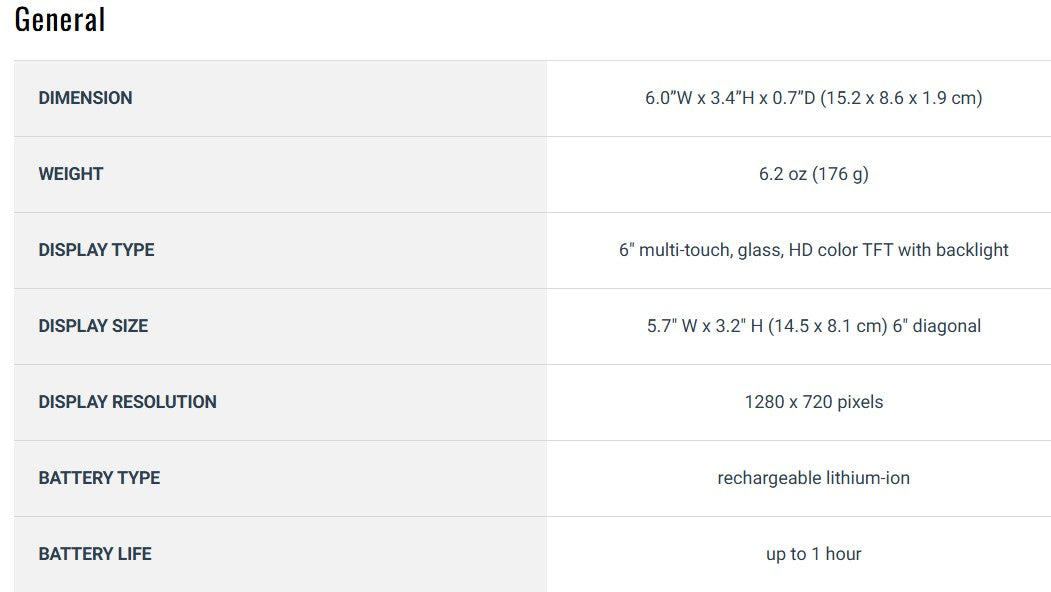Click the '6" multi-touch, glass' text

pyautogui.click(x=700, y=250)
